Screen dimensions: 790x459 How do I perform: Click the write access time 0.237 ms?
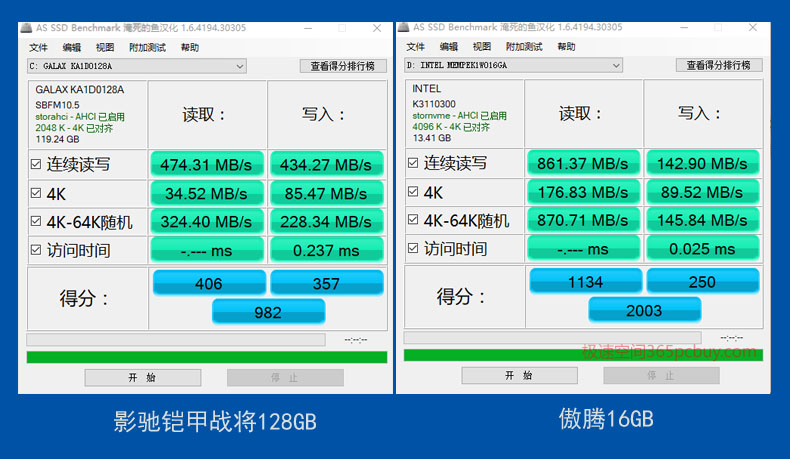(x=326, y=250)
